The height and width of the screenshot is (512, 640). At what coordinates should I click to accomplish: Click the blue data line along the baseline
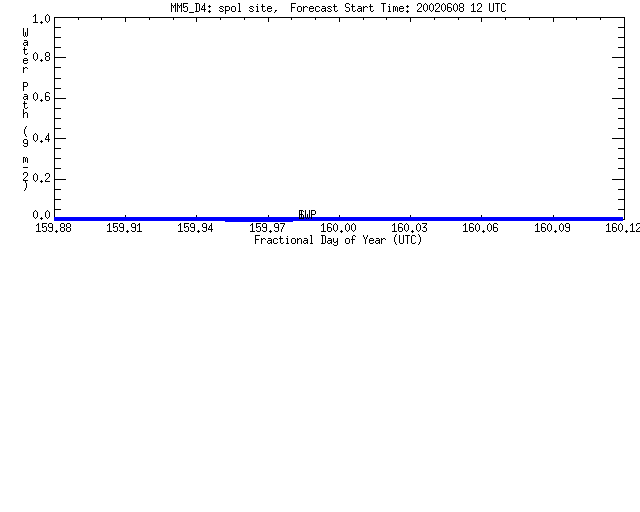(x=338, y=219)
